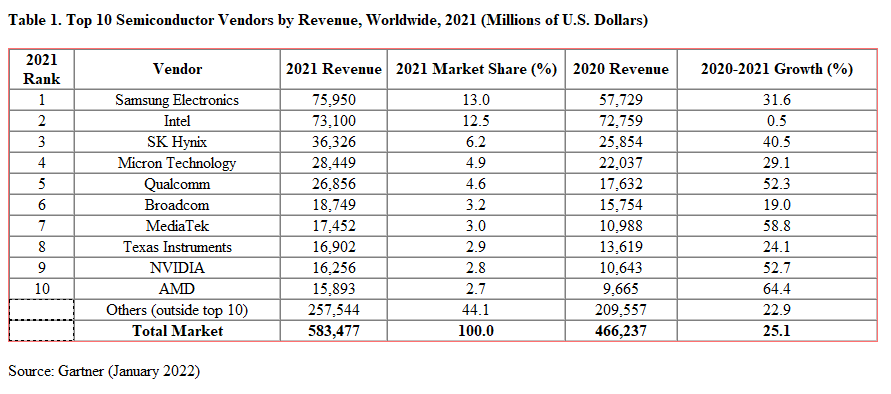Image resolution: width=891 pixels, height=394 pixels.
Task: Select the 'Others (outside top 10)' cell
Action: tap(177, 310)
